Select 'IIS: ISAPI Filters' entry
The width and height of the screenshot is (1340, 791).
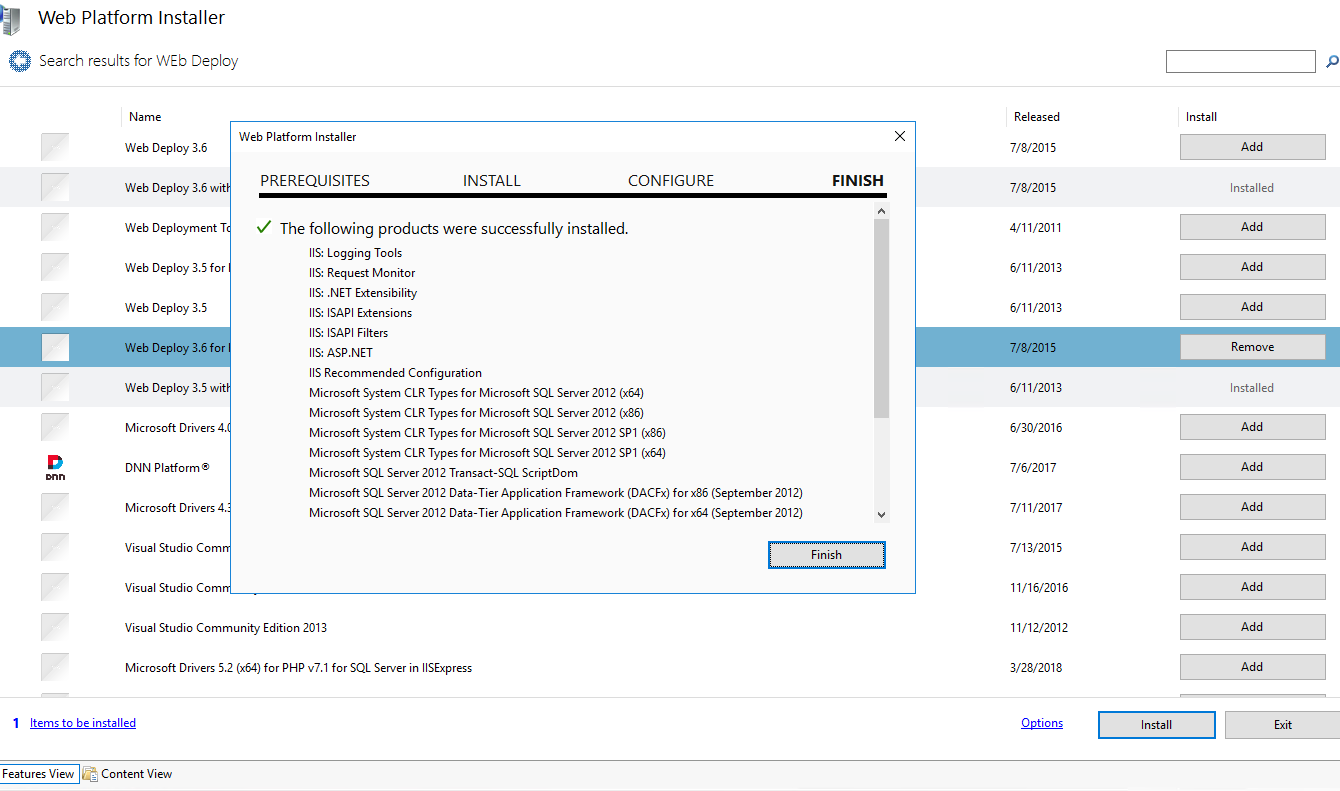348,333
